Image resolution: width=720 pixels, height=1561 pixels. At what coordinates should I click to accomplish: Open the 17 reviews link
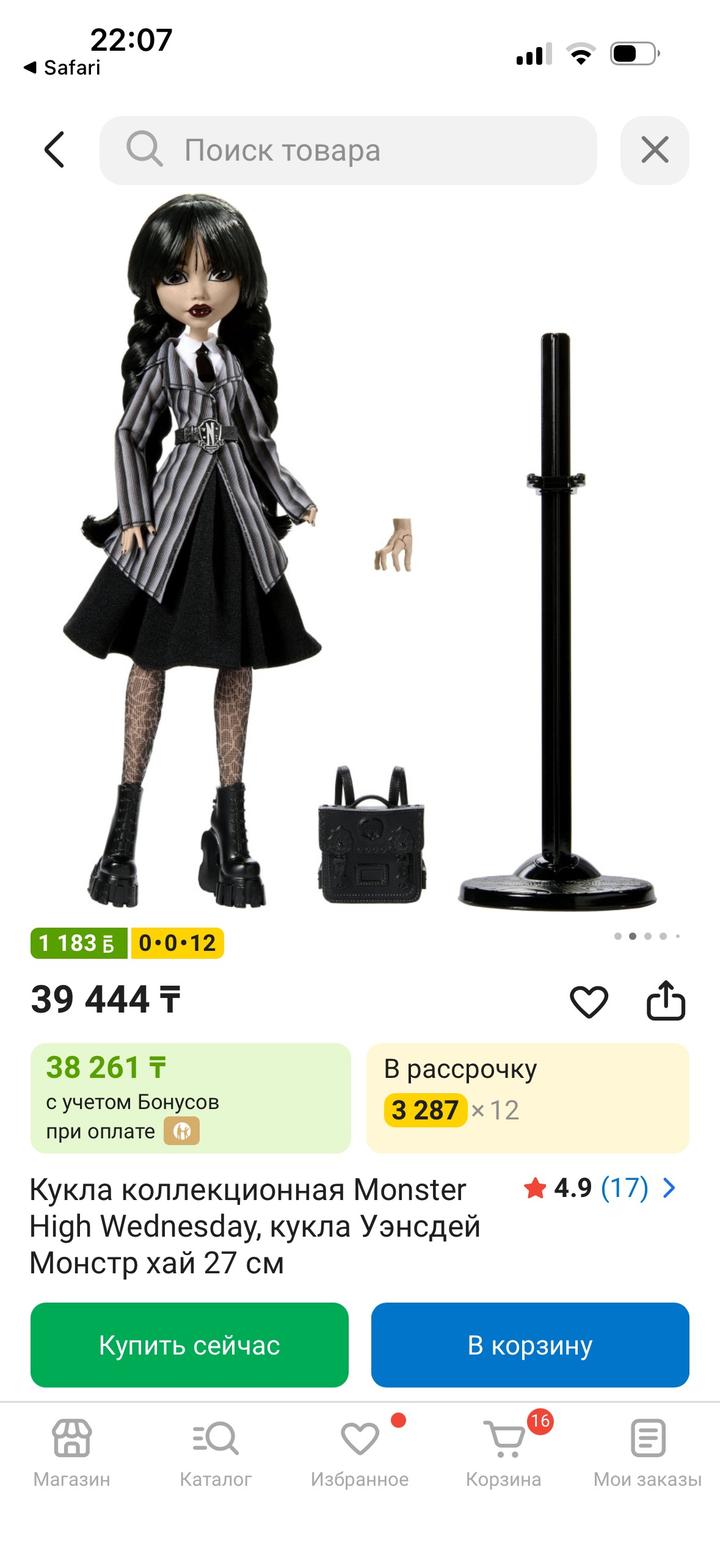click(x=625, y=1188)
